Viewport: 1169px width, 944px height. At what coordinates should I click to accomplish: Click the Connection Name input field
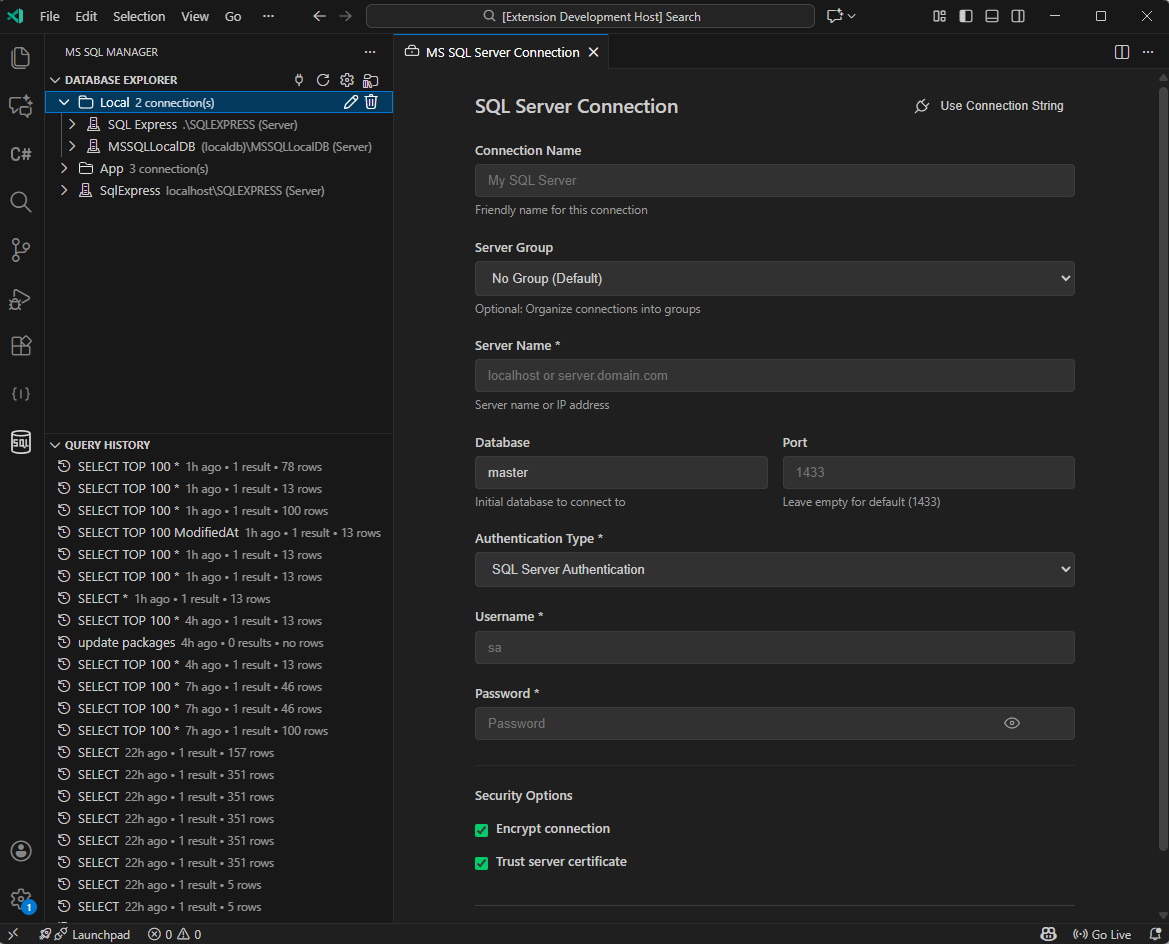click(x=775, y=180)
